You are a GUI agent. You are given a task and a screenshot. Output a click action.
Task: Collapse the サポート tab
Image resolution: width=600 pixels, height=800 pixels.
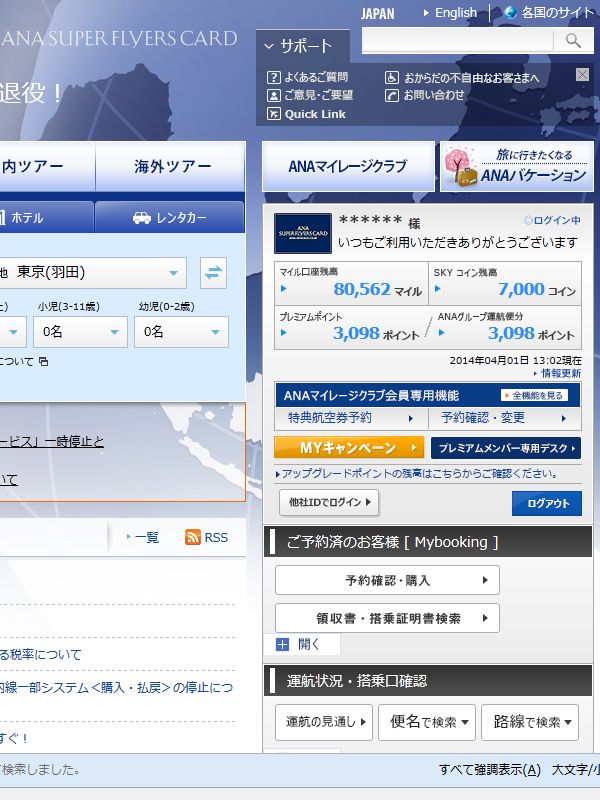(x=303, y=46)
